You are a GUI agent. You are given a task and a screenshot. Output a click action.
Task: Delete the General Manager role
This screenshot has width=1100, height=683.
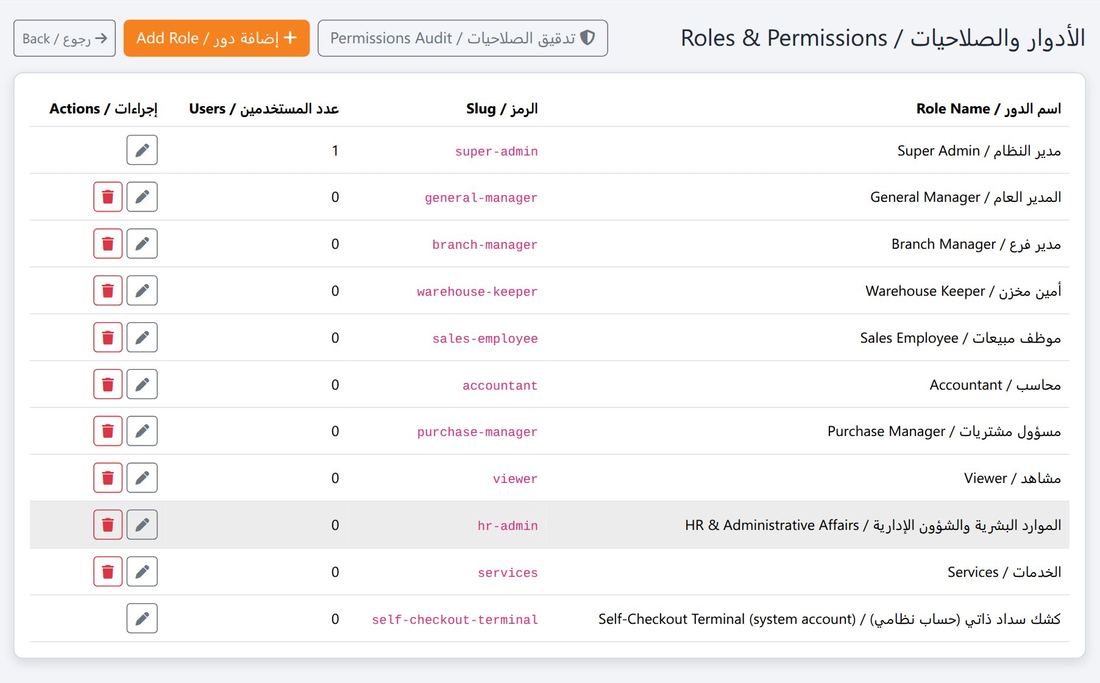pyautogui.click(x=108, y=197)
